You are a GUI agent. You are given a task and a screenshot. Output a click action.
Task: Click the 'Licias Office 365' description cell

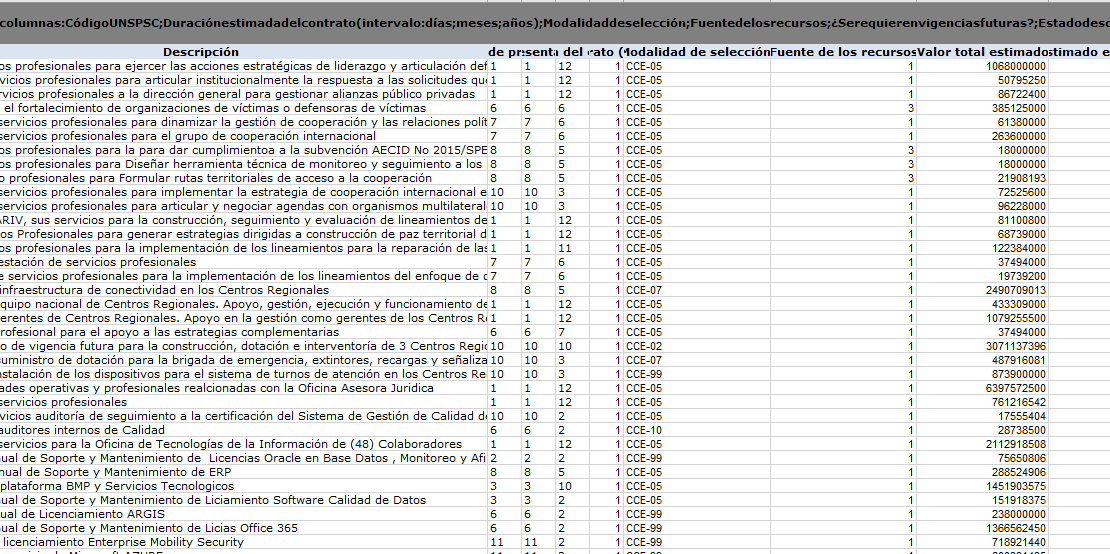point(244,528)
